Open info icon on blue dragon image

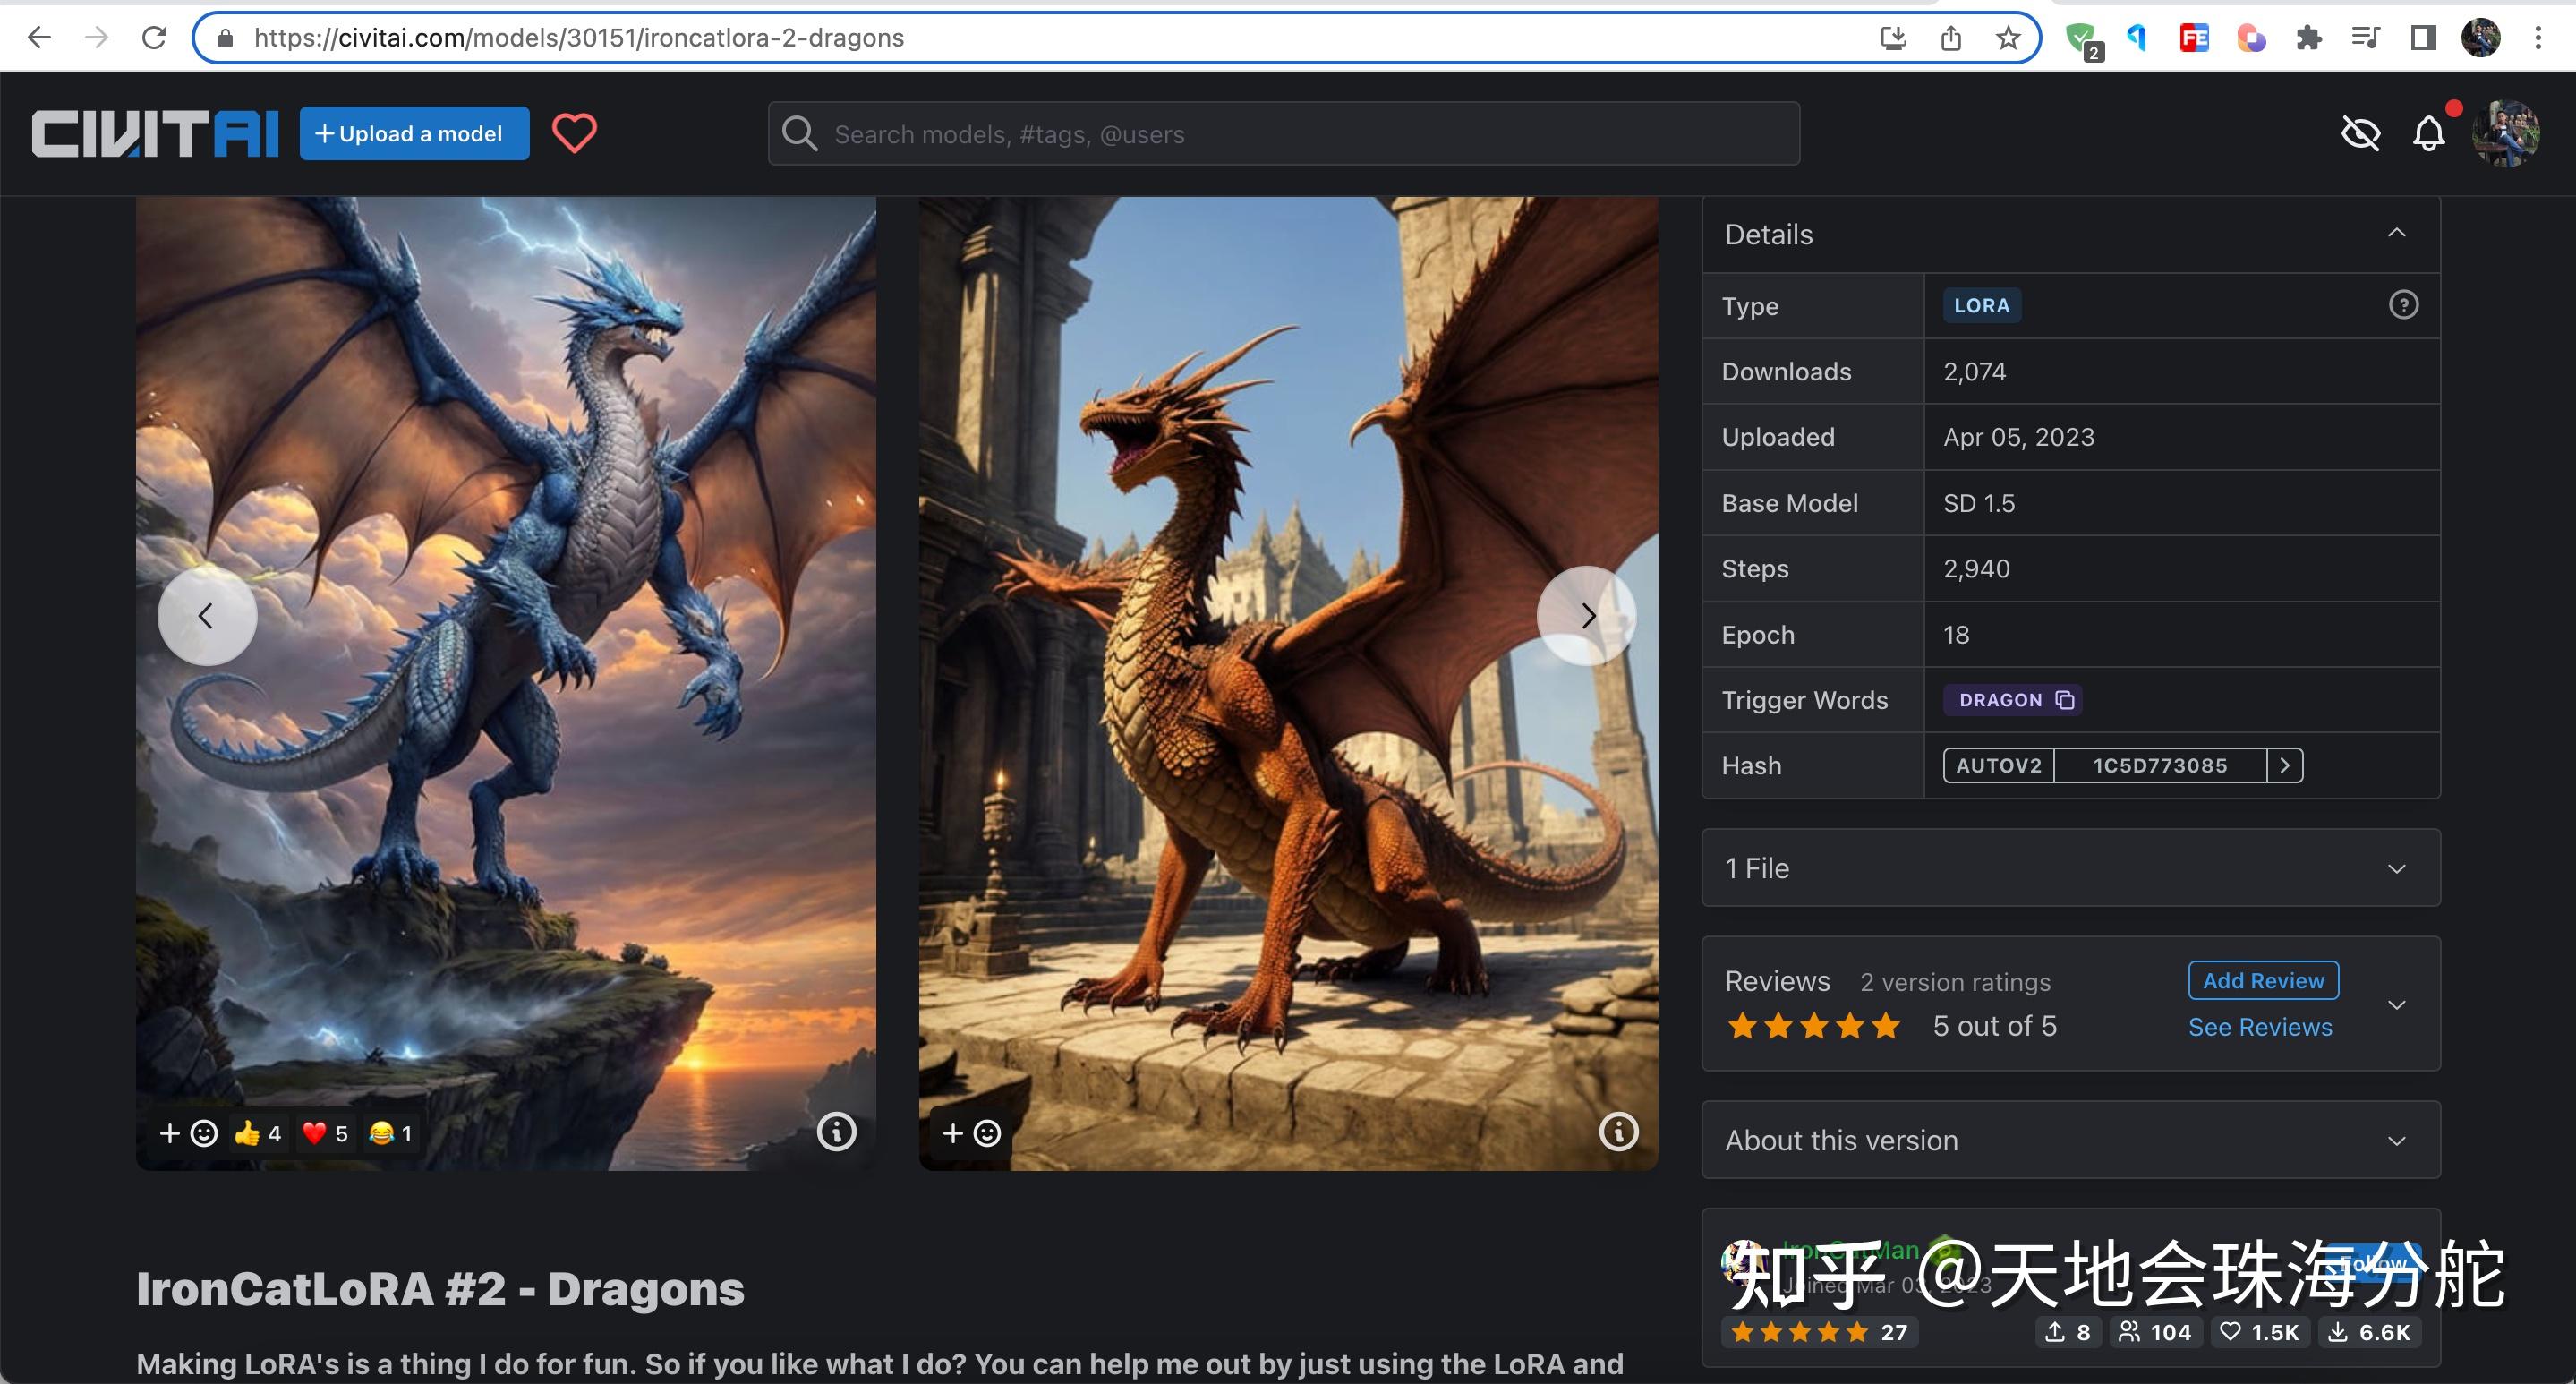pyautogui.click(x=836, y=1132)
